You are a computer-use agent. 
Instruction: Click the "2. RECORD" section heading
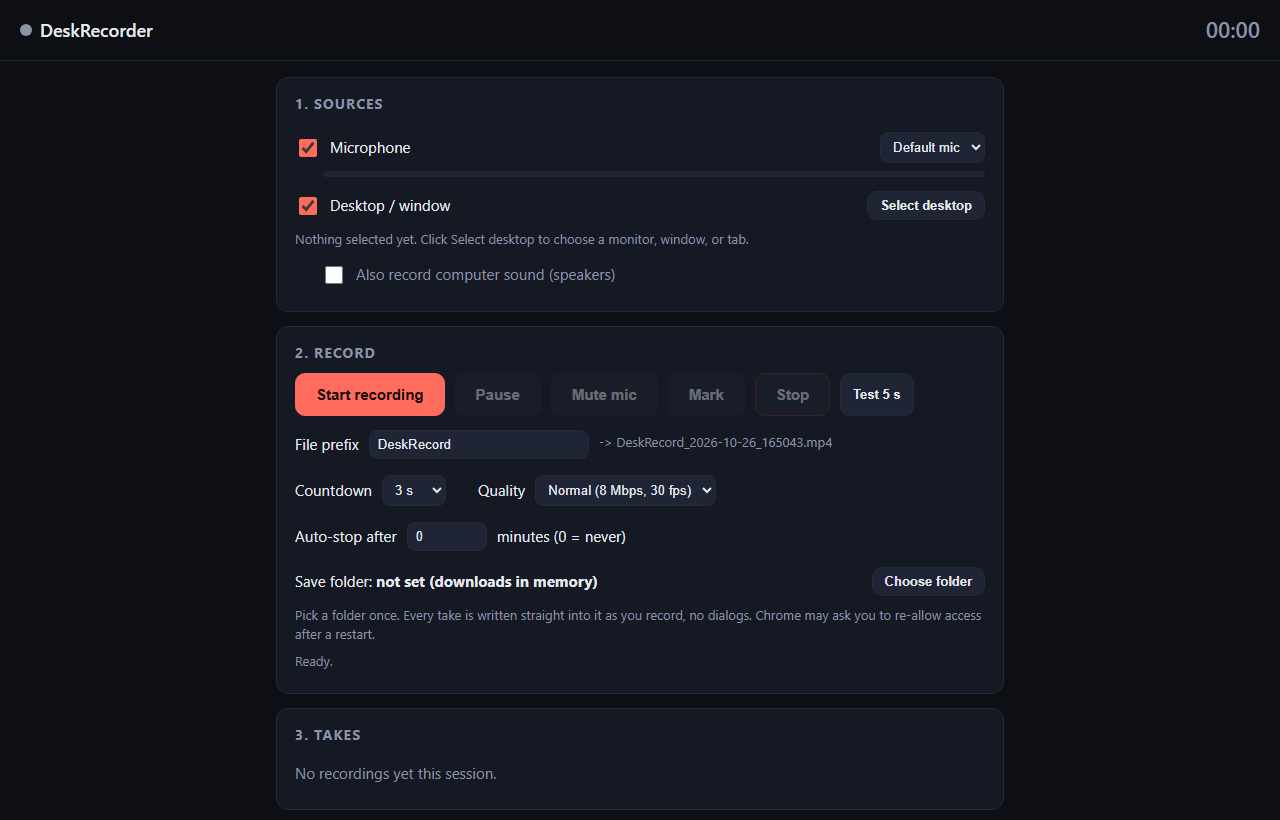335,353
